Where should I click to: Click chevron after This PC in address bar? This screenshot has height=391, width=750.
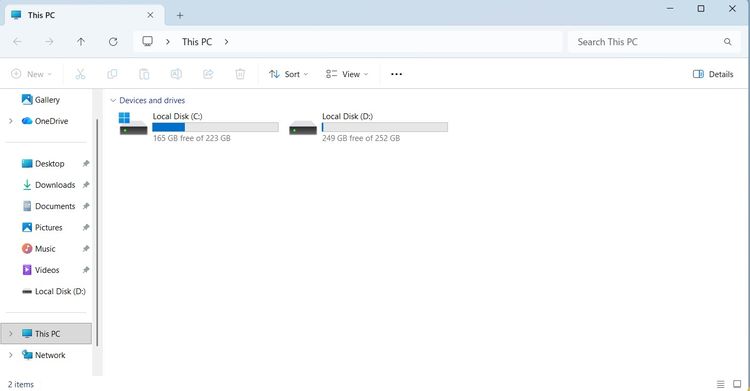click(226, 42)
